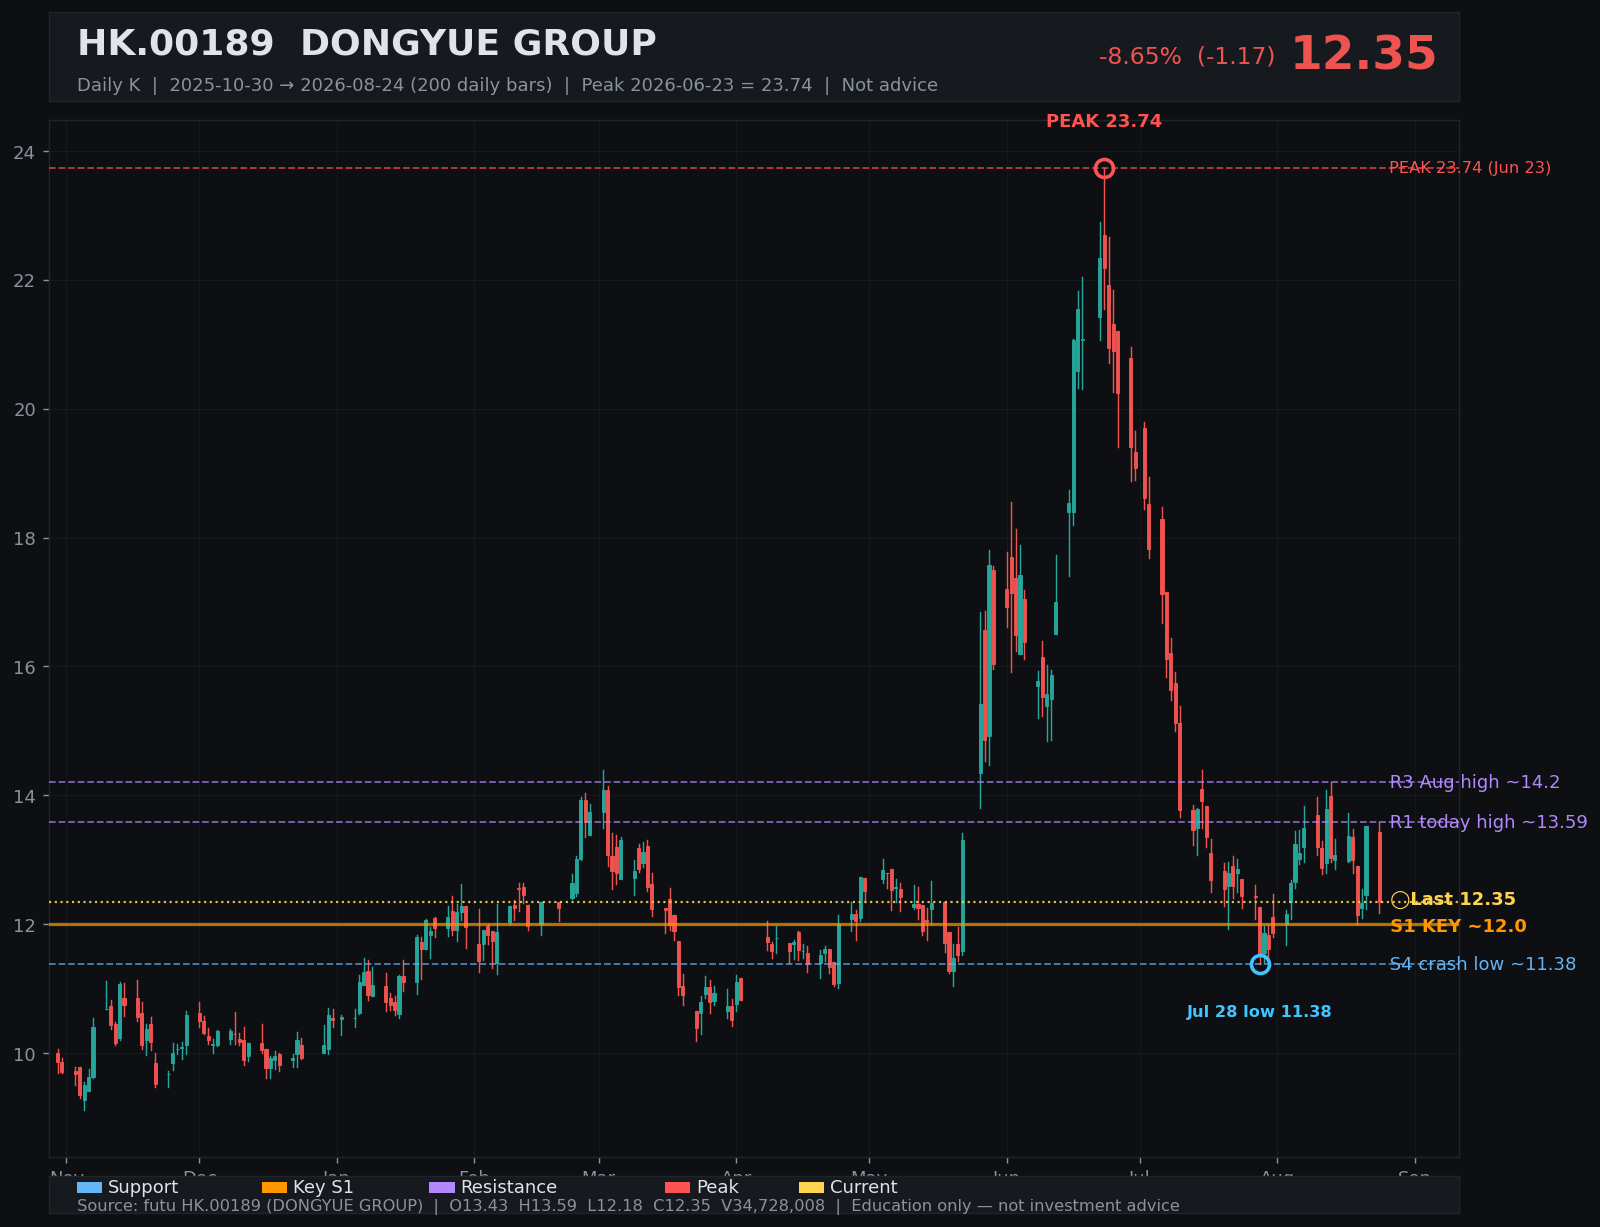The image size is (1600, 1227).
Task: Click the y-axis tick label 18
Action: point(24,539)
